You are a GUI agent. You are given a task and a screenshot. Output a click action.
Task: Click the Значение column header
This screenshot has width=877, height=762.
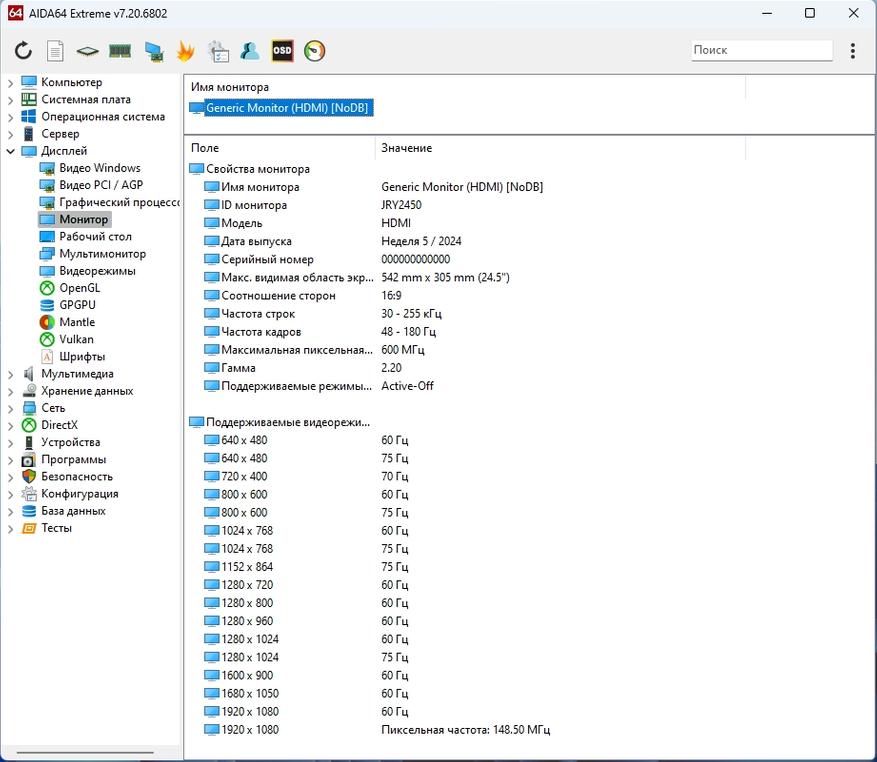click(406, 148)
